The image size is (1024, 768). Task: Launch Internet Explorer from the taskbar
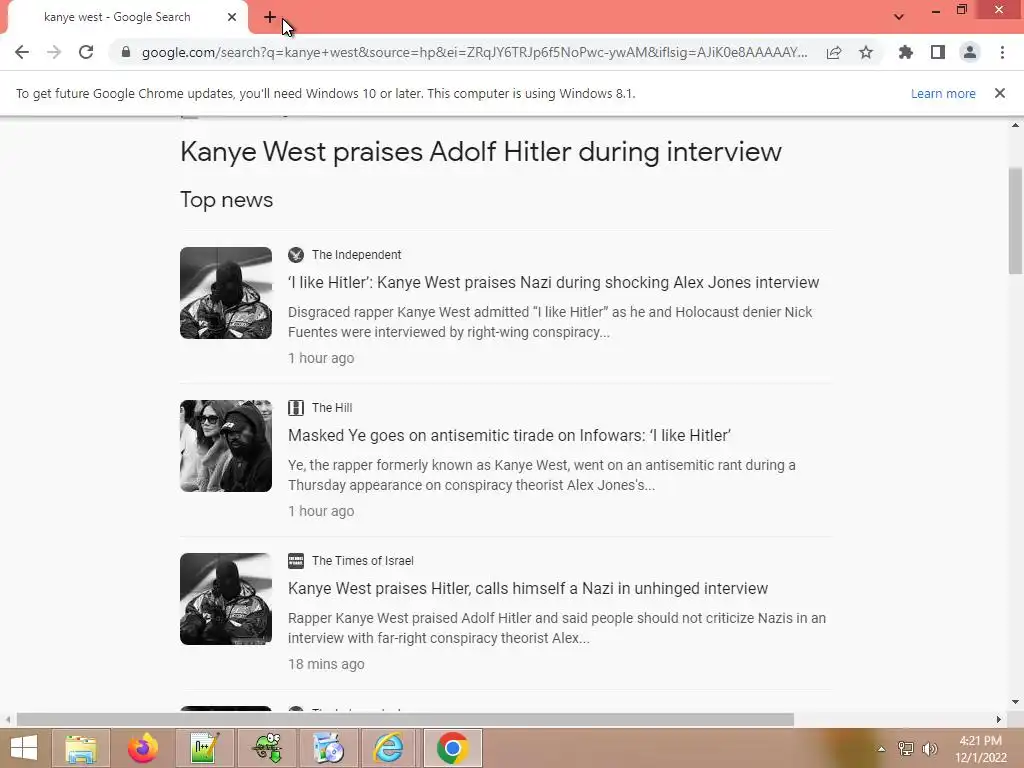click(389, 748)
